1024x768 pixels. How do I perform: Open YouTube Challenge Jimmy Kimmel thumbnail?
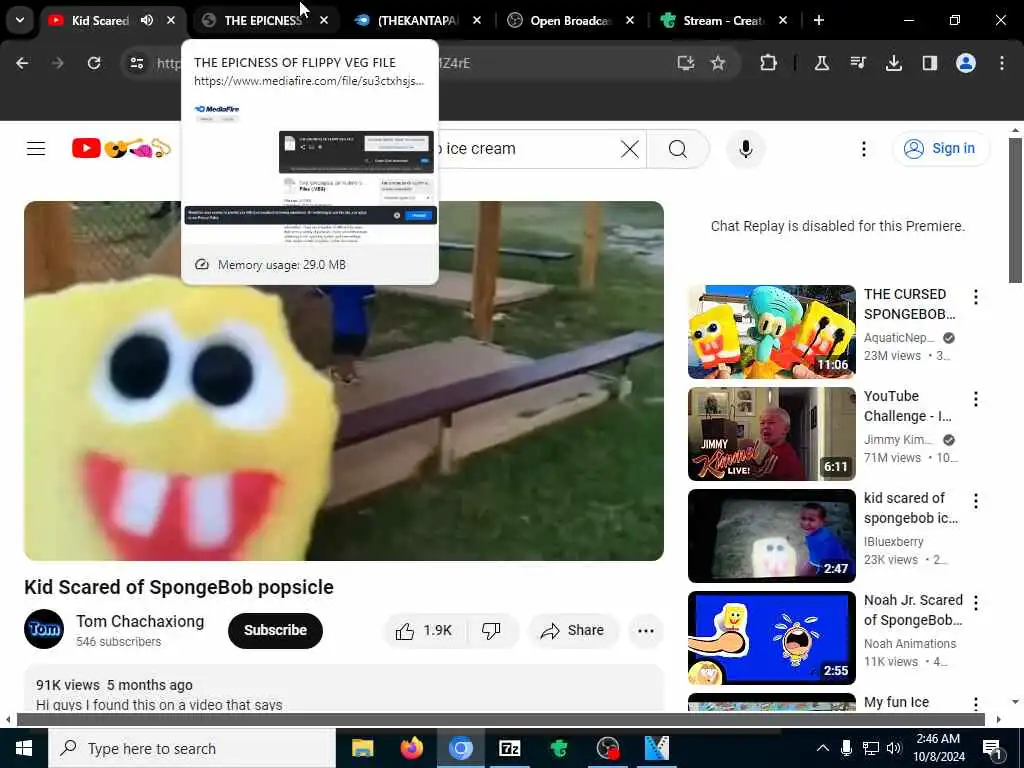pyautogui.click(x=771, y=434)
